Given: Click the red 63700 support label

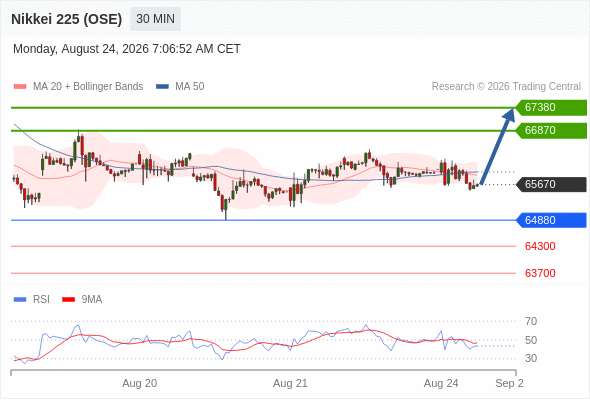Looking at the screenshot, I should pos(540,273).
